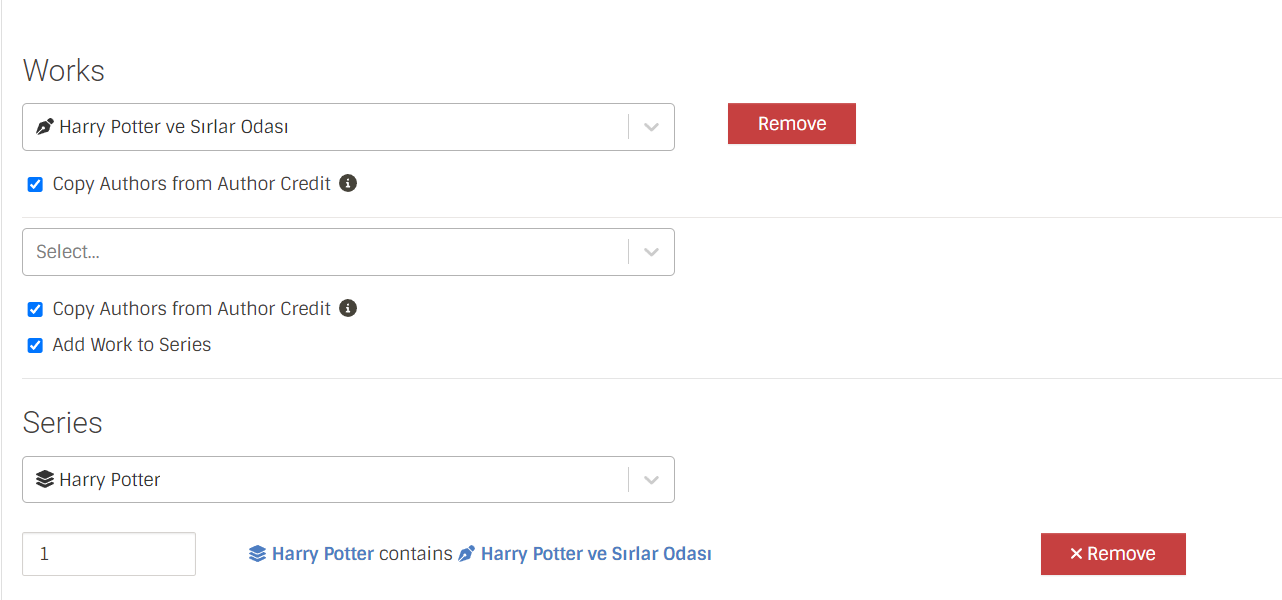Click red Remove button next to work
Image resolution: width=1282 pixels, height=600 pixels.
pos(792,123)
